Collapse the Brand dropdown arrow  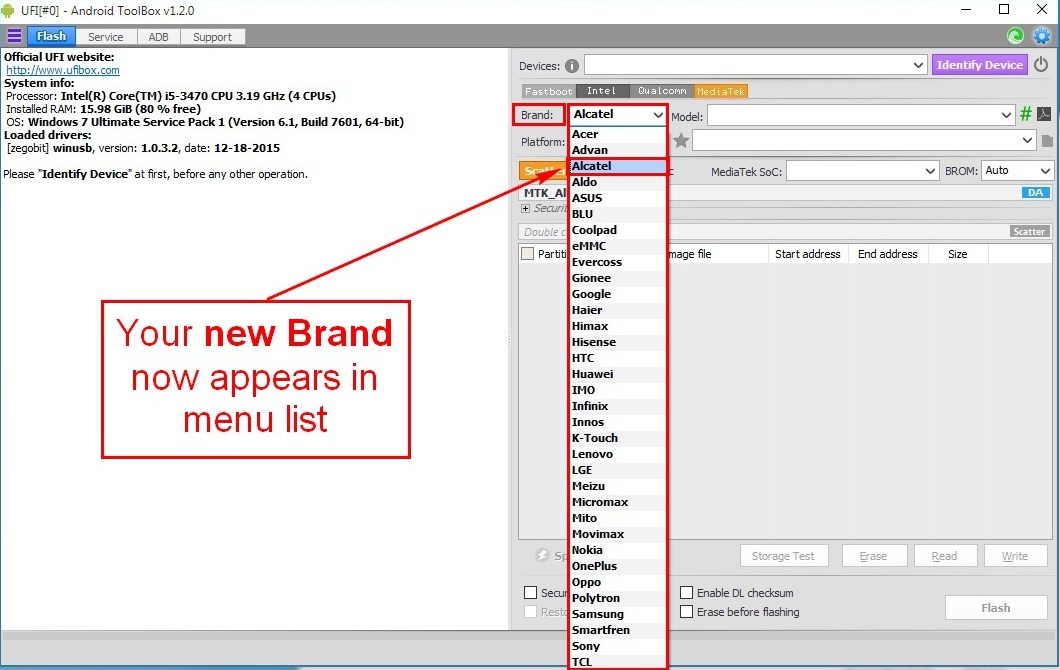pos(658,115)
